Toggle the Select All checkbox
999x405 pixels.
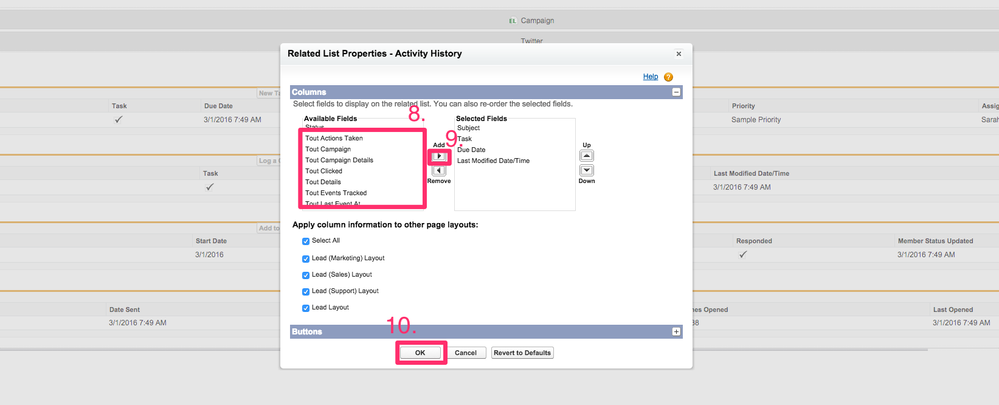(306, 242)
